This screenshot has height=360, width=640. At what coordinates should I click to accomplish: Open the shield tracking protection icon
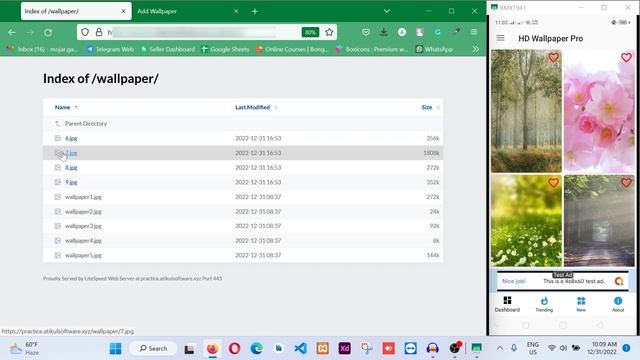pos(84,32)
